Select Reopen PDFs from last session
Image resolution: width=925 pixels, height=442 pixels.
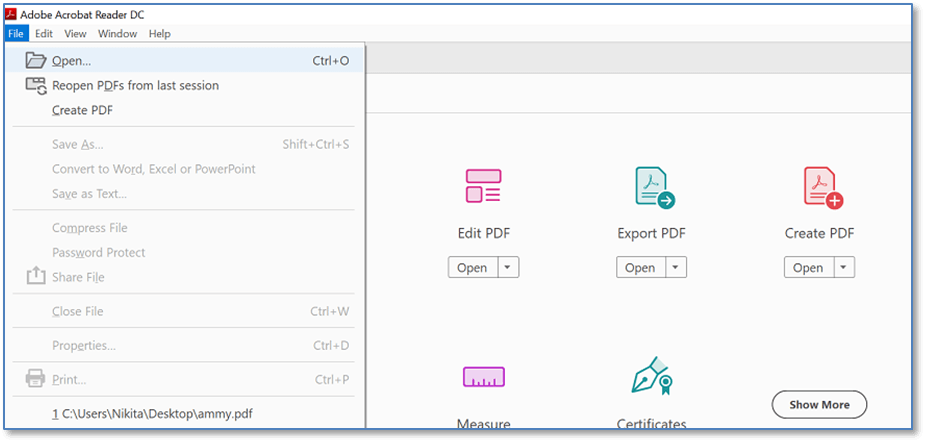pyautogui.click(x=184, y=86)
